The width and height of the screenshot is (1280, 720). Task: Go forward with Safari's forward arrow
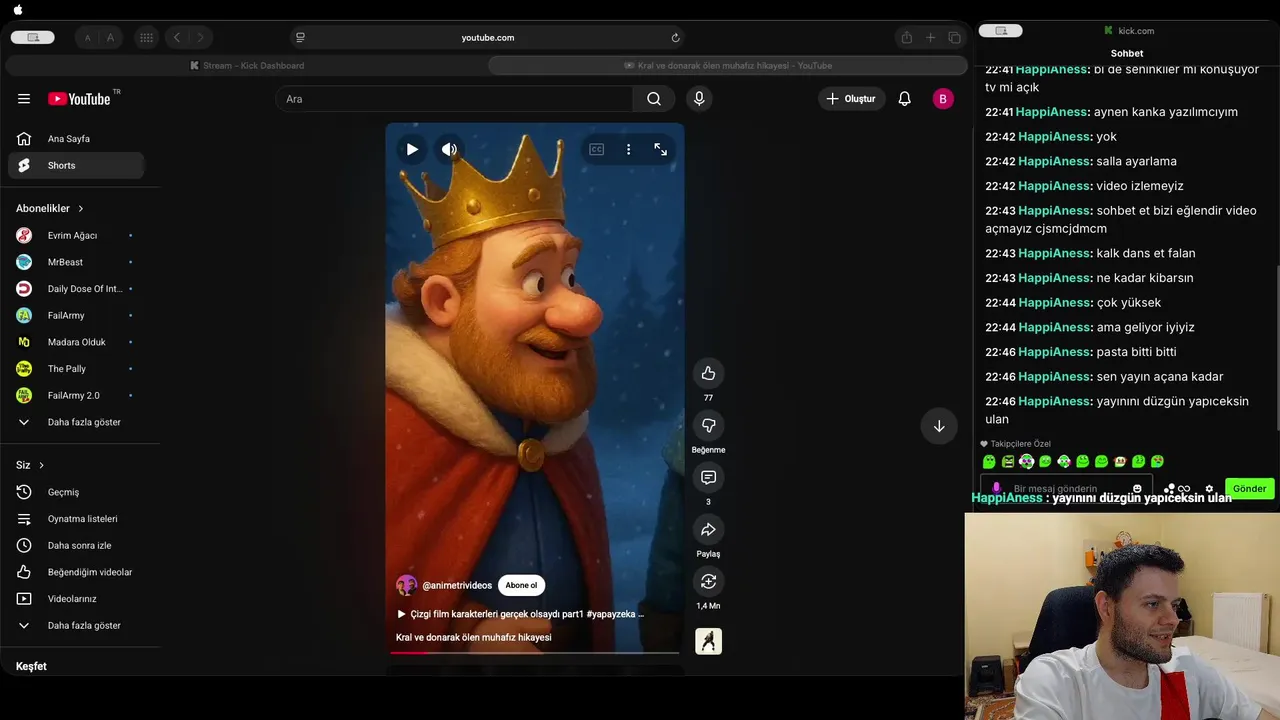[200, 38]
